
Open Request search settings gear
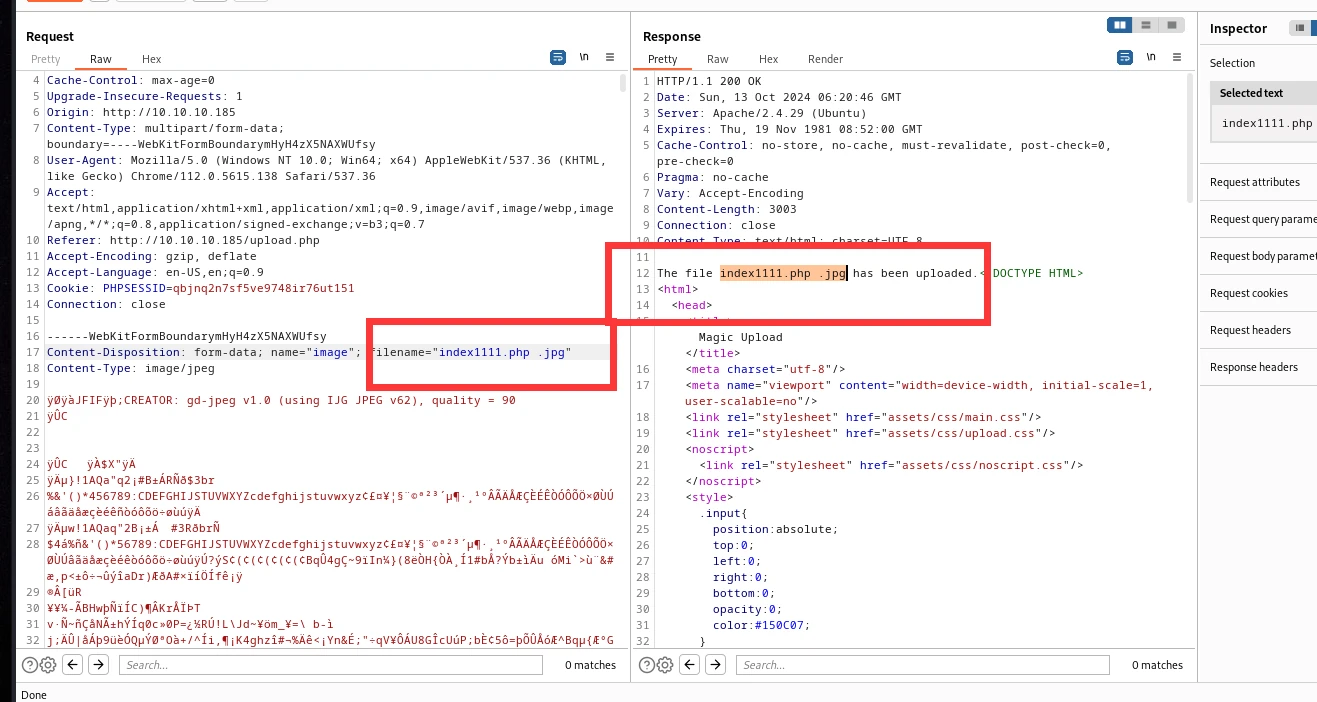[x=47, y=665]
